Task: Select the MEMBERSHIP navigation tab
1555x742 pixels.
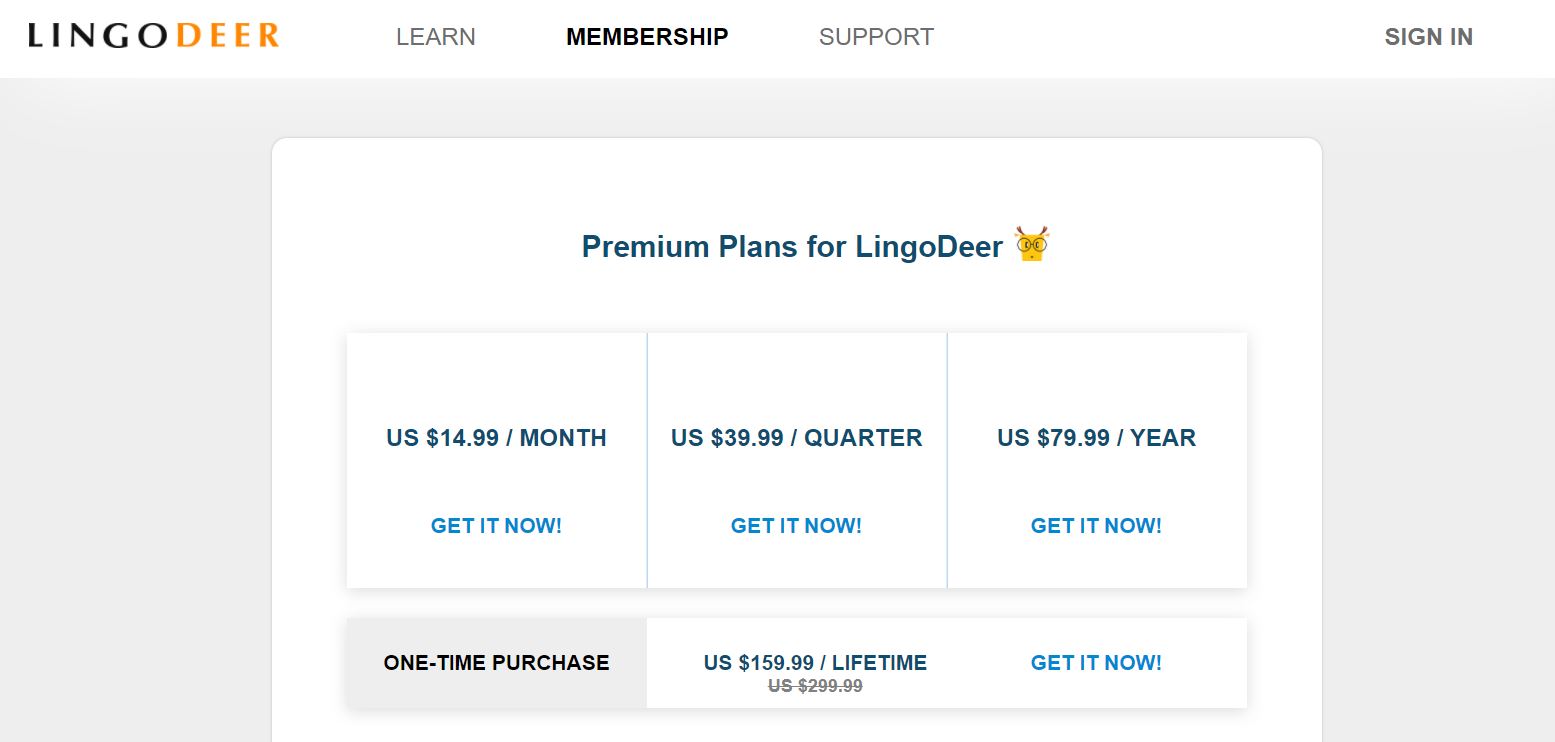Action: 647,37
